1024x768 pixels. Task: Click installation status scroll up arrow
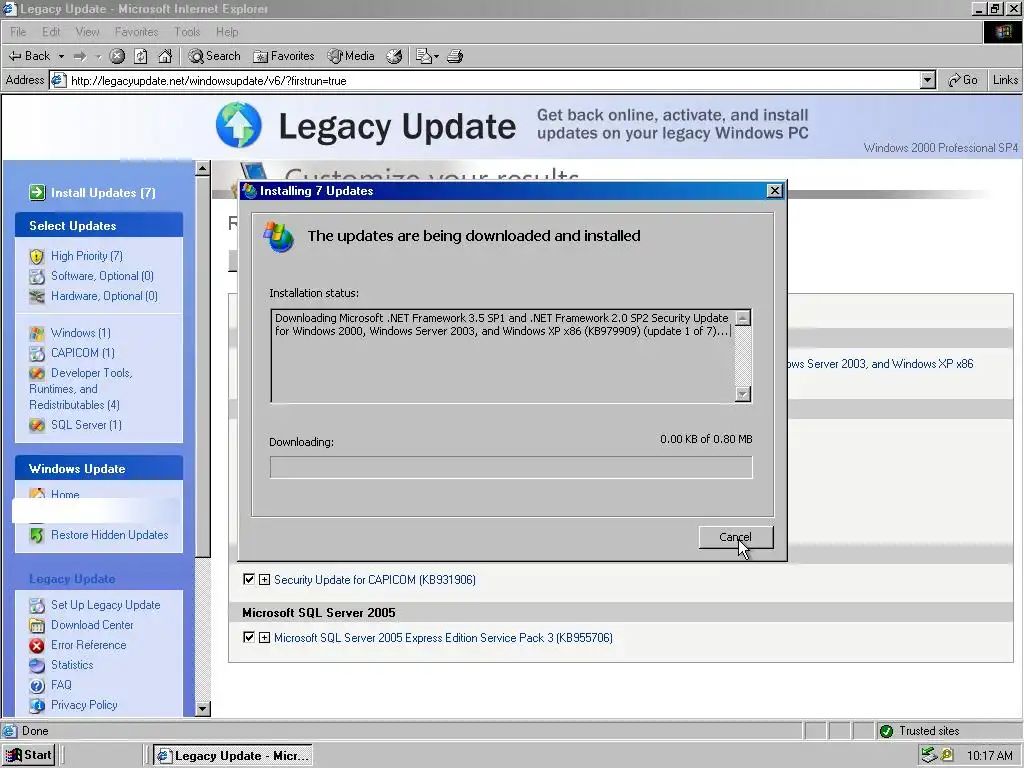(743, 318)
